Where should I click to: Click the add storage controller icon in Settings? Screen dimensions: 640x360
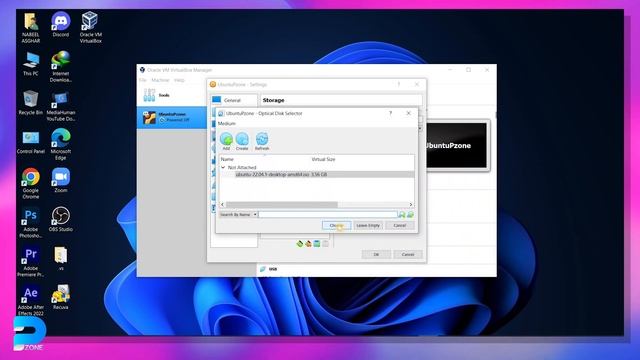300,244
